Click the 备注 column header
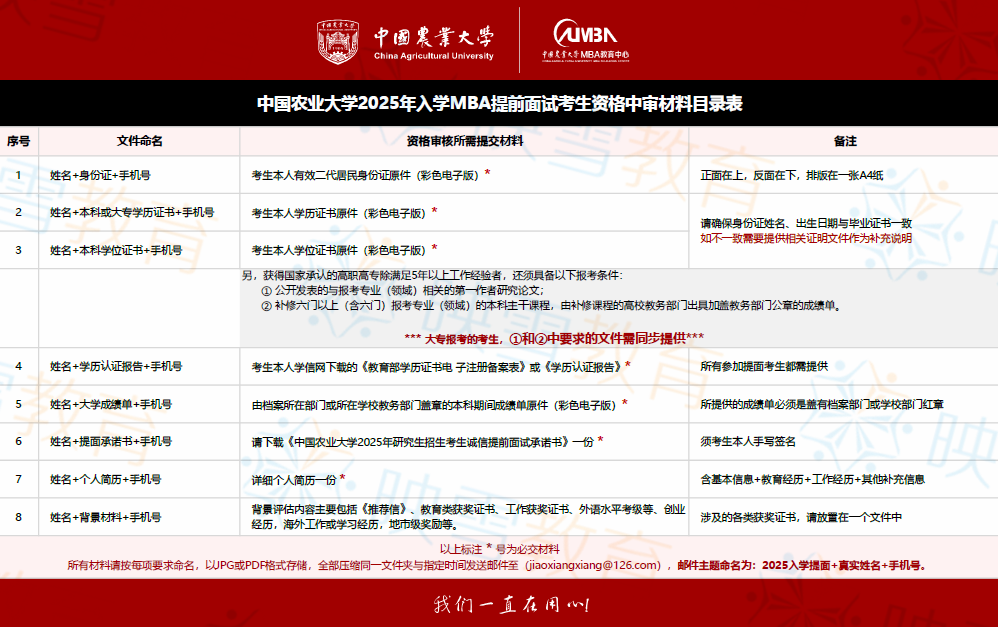 pyautogui.click(x=845, y=141)
